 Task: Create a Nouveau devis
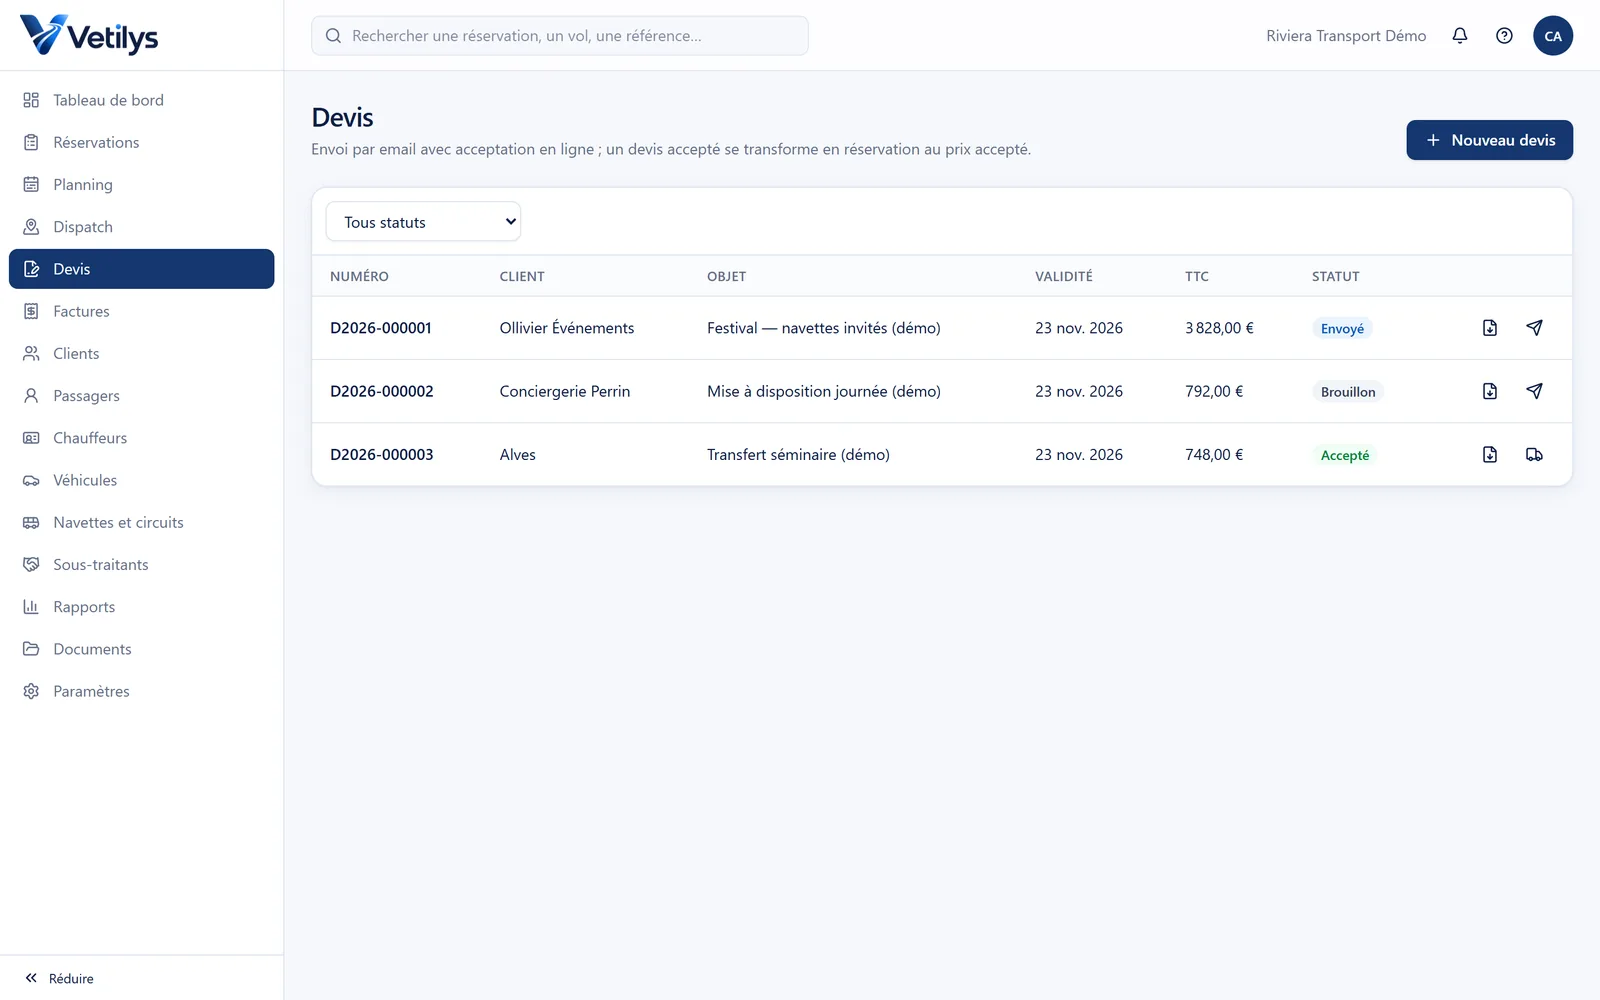pos(1489,140)
